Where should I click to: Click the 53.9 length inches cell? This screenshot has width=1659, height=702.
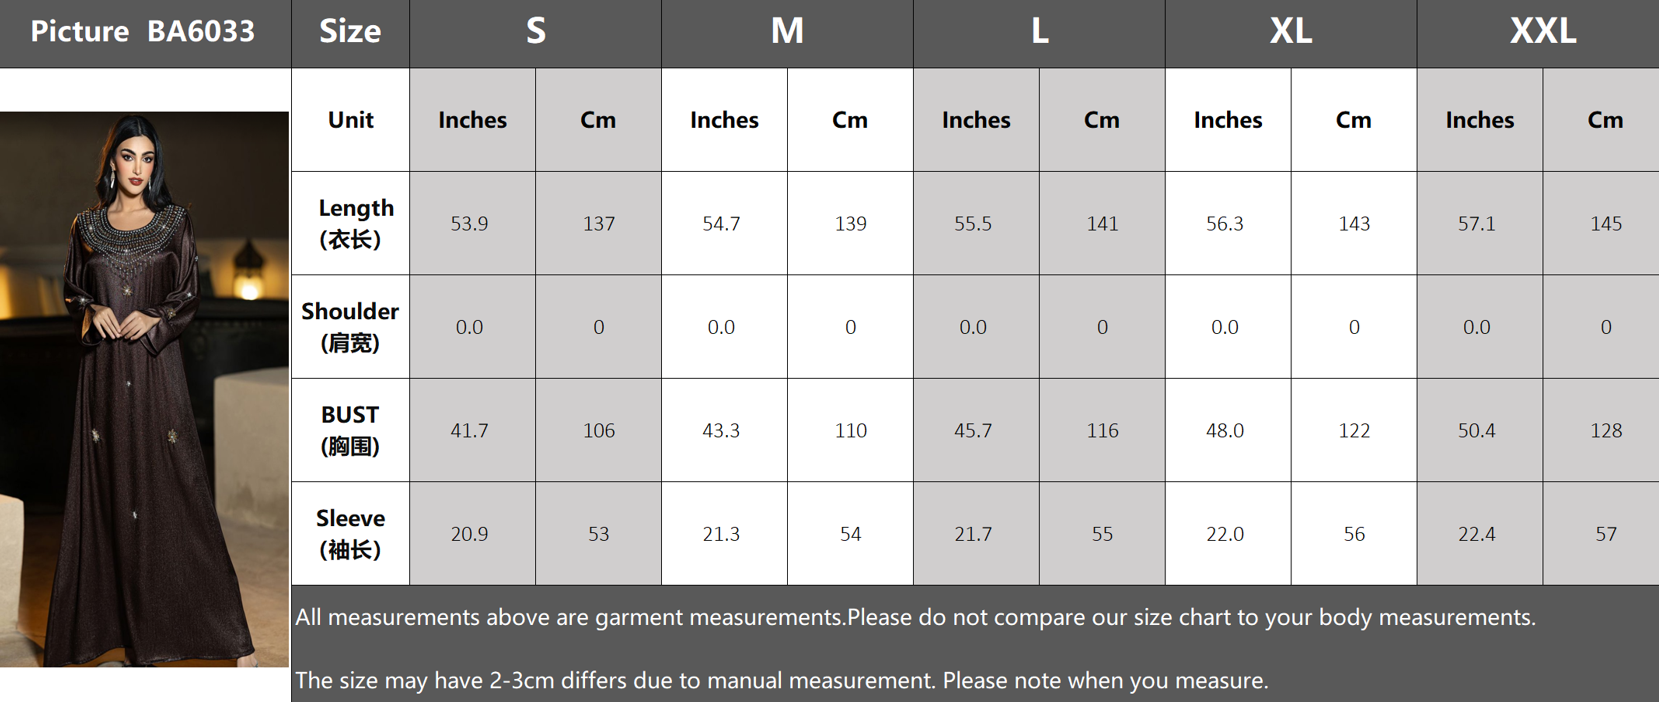click(x=472, y=223)
